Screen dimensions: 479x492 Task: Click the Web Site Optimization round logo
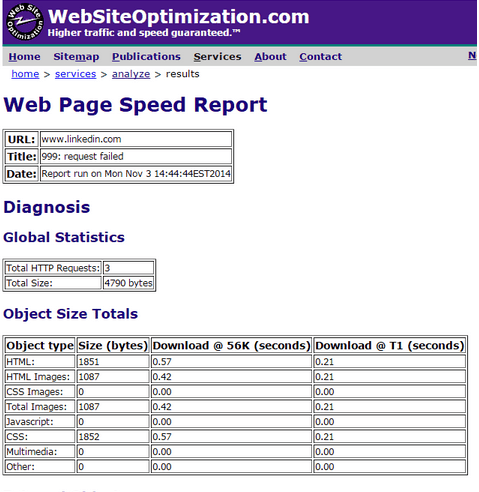pyautogui.click(x=25, y=22)
